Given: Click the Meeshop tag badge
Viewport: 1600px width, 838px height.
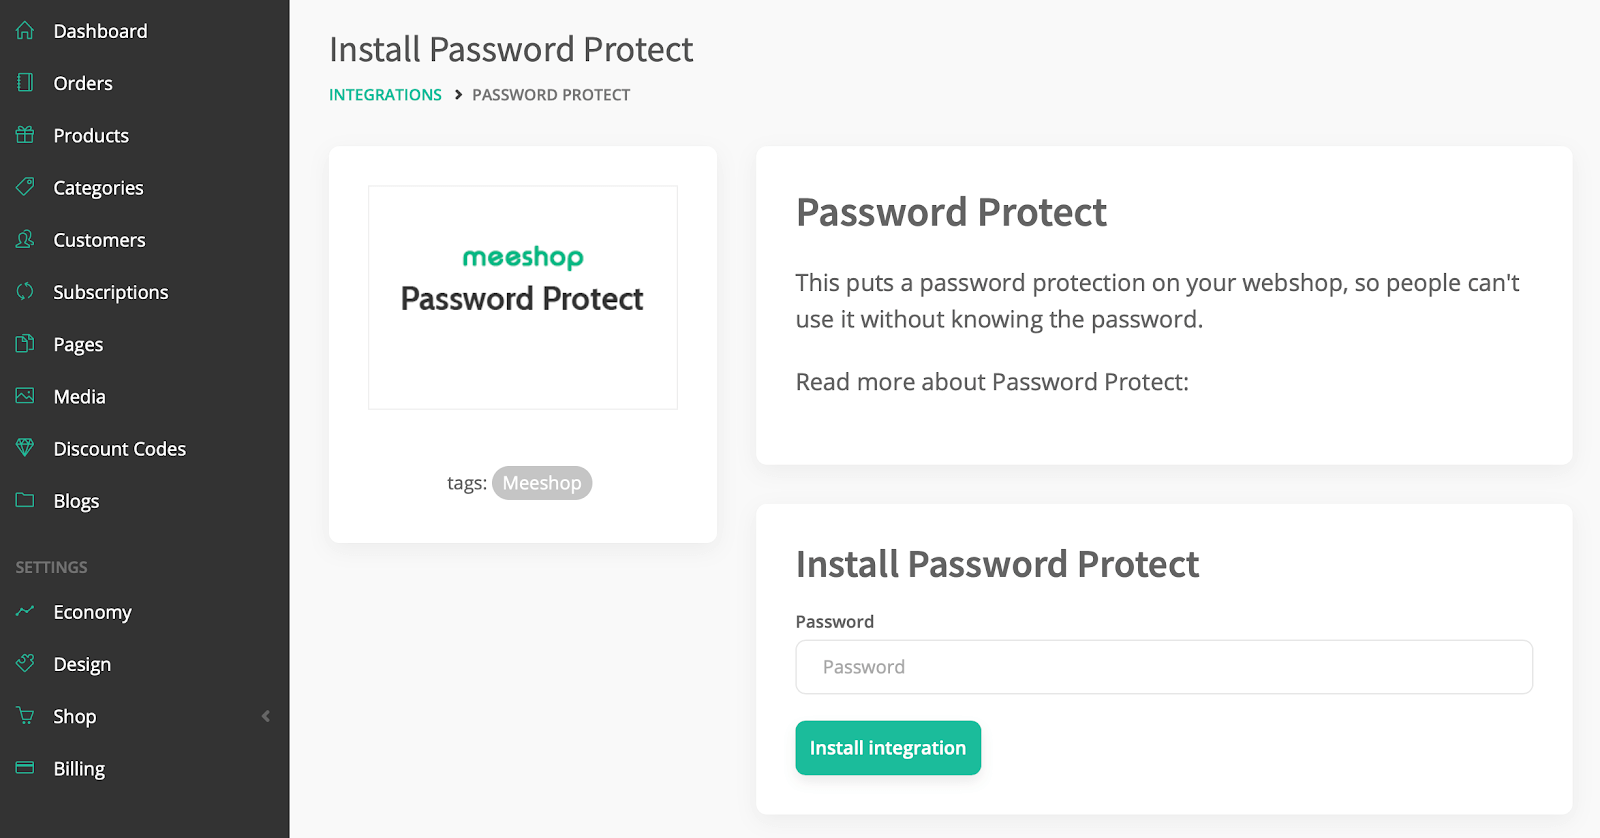Looking at the screenshot, I should [x=542, y=483].
